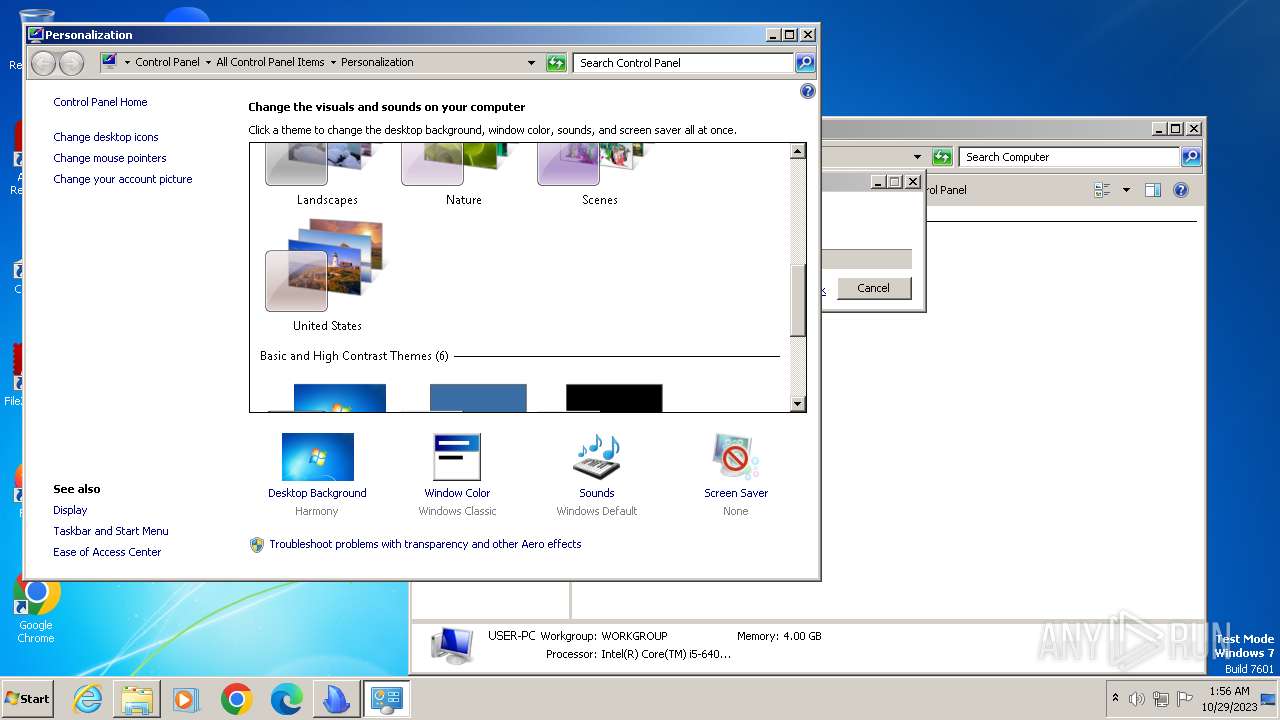Click the theme list scroll up arrow
1280x720 pixels.
pos(798,151)
